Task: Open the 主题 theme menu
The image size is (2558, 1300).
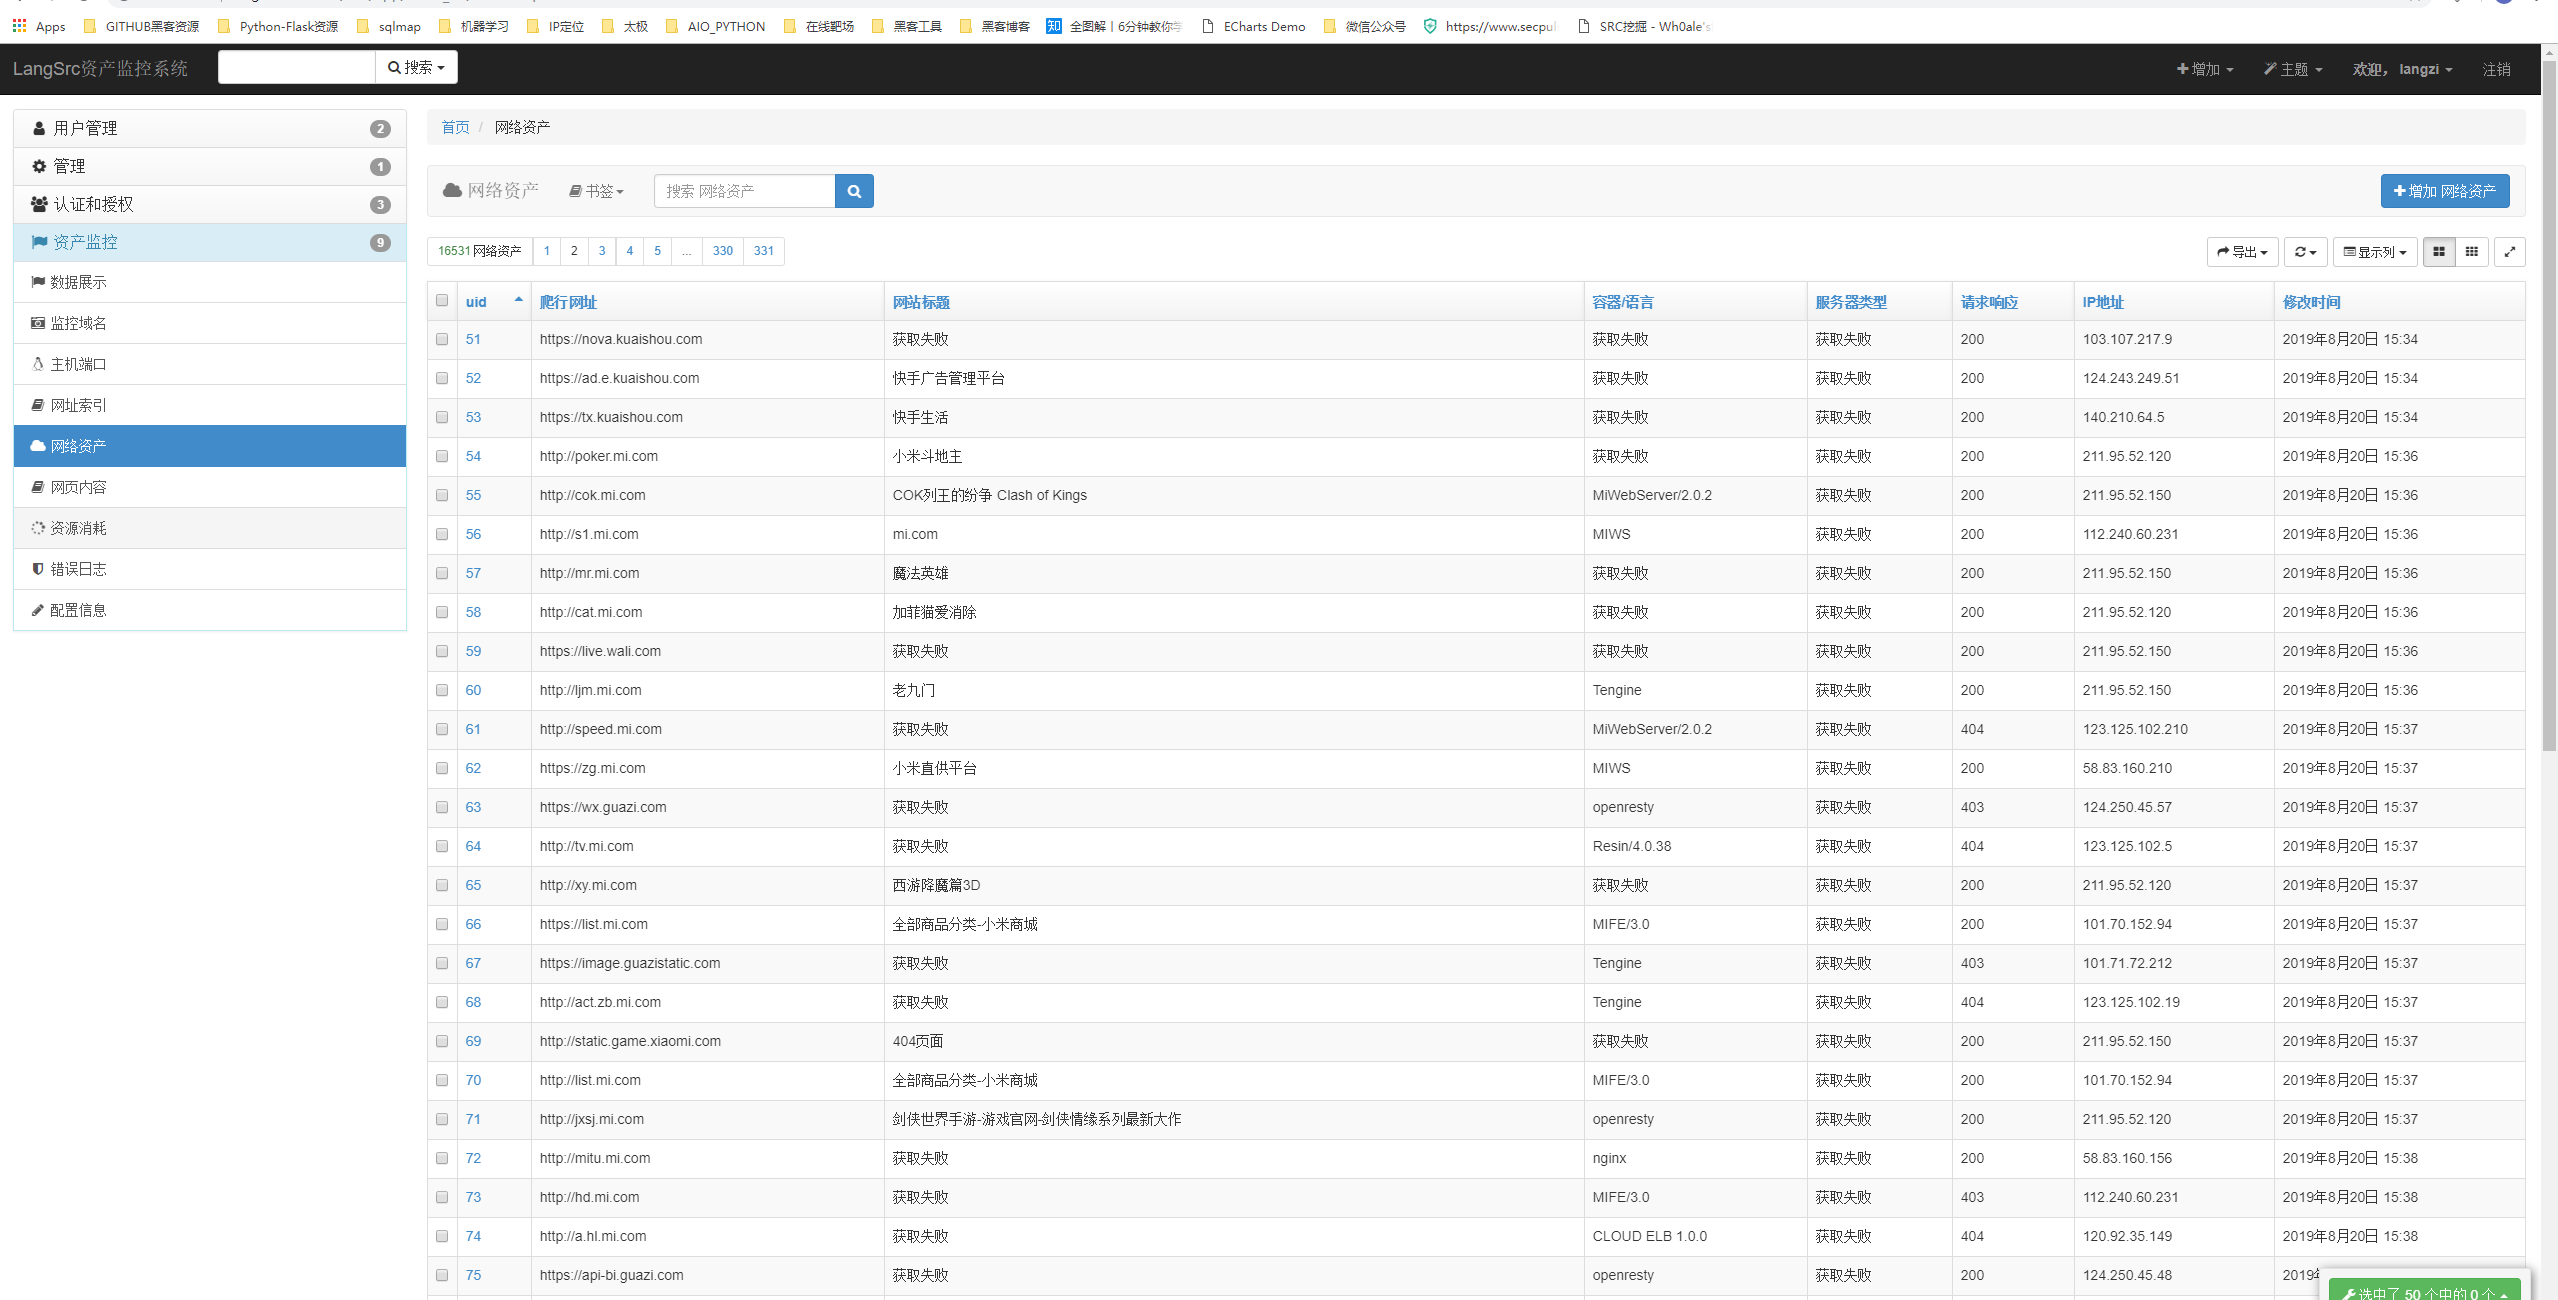Action: point(2292,69)
